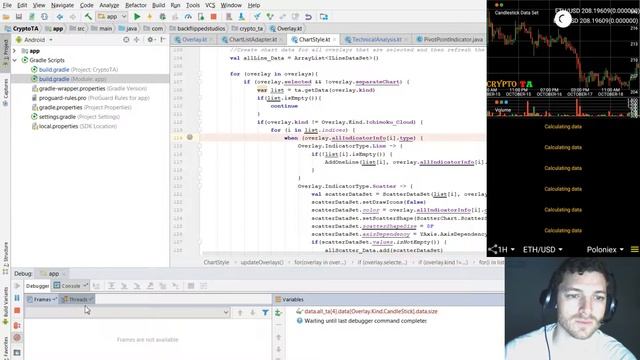Open the Captures side panel tab
The width and height of the screenshot is (640, 360).
(x=6, y=92)
